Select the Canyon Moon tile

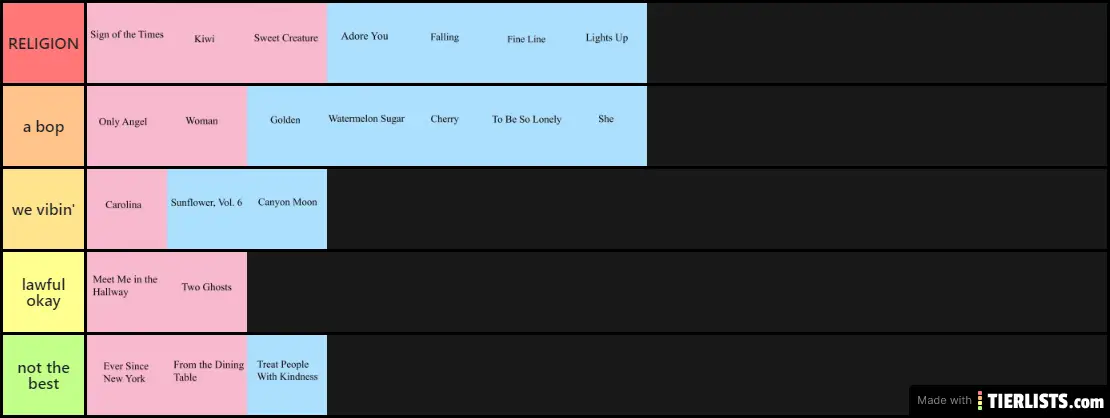[287, 209]
